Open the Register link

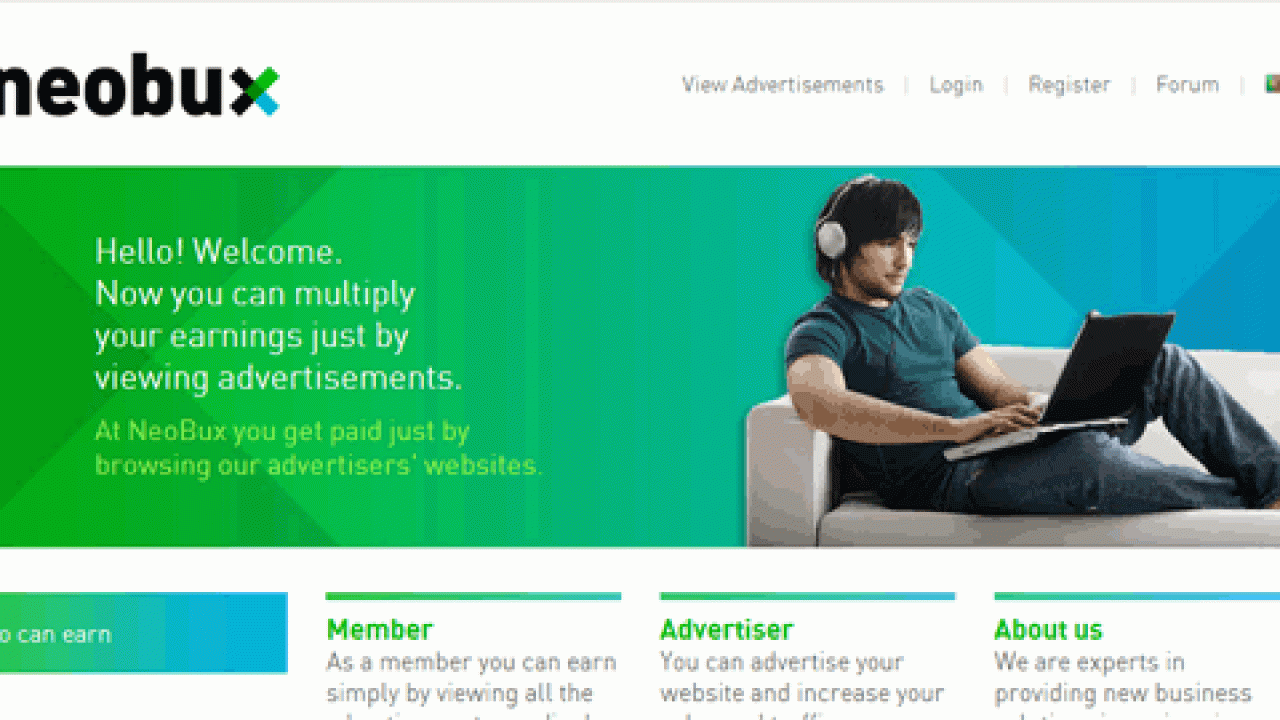click(1069, 85)
